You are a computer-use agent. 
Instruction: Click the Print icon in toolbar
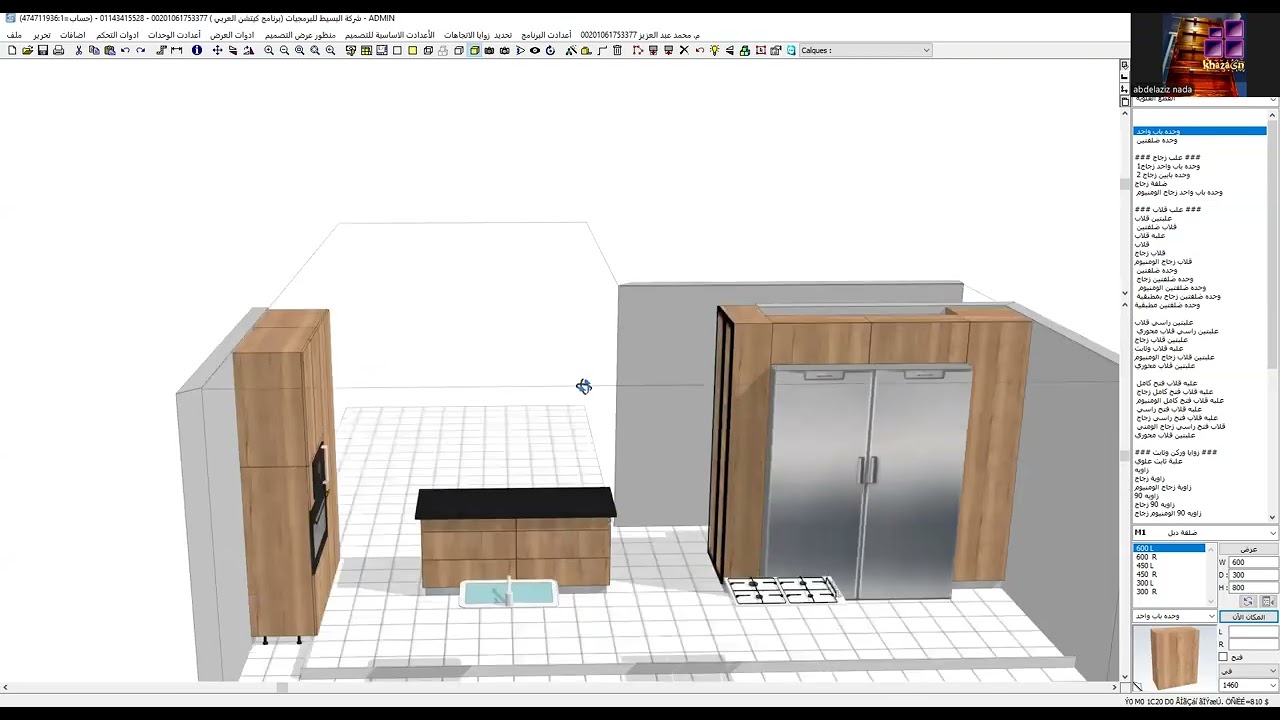[59, 50]
